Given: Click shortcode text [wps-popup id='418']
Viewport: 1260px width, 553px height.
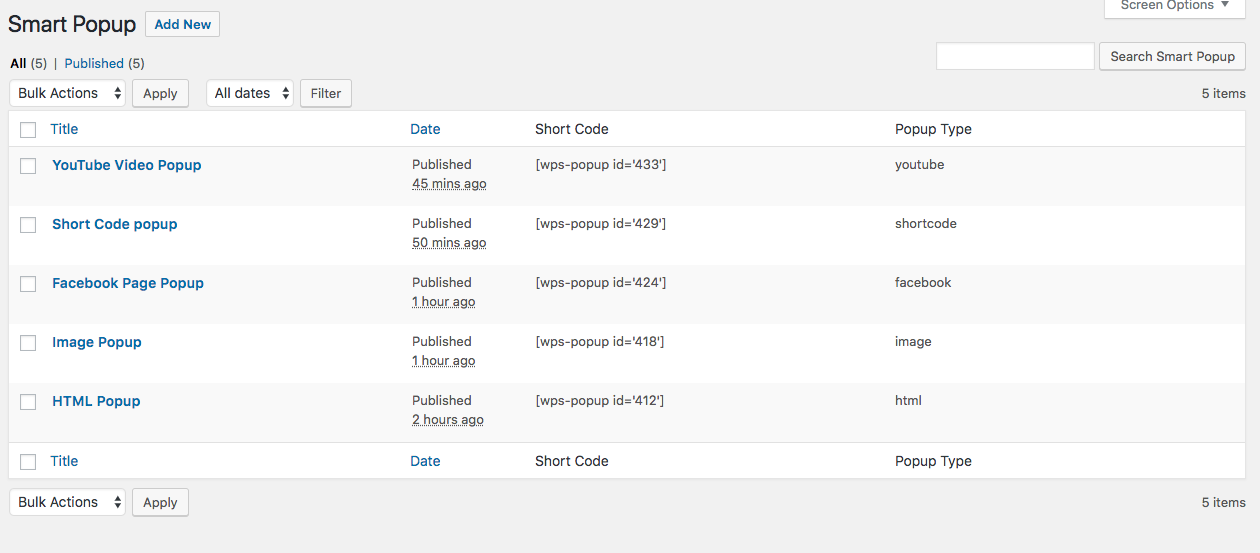Looking at the screenshot, I should pyautogui.click(x=599, y=341).
